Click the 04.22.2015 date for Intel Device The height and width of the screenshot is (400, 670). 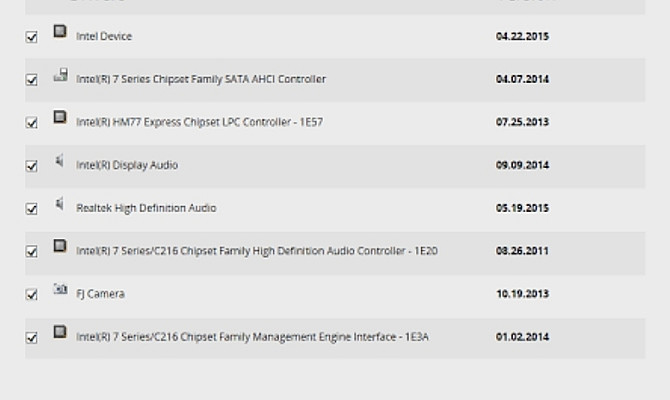(x=522, y=37)
